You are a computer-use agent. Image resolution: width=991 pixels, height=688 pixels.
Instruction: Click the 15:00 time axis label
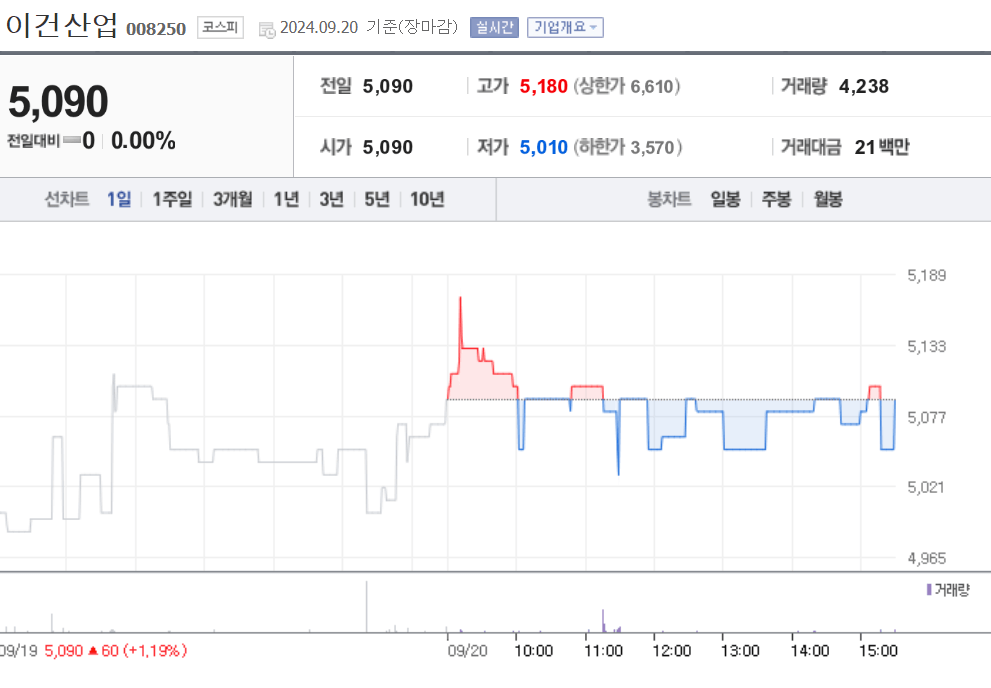pos(878,651)
